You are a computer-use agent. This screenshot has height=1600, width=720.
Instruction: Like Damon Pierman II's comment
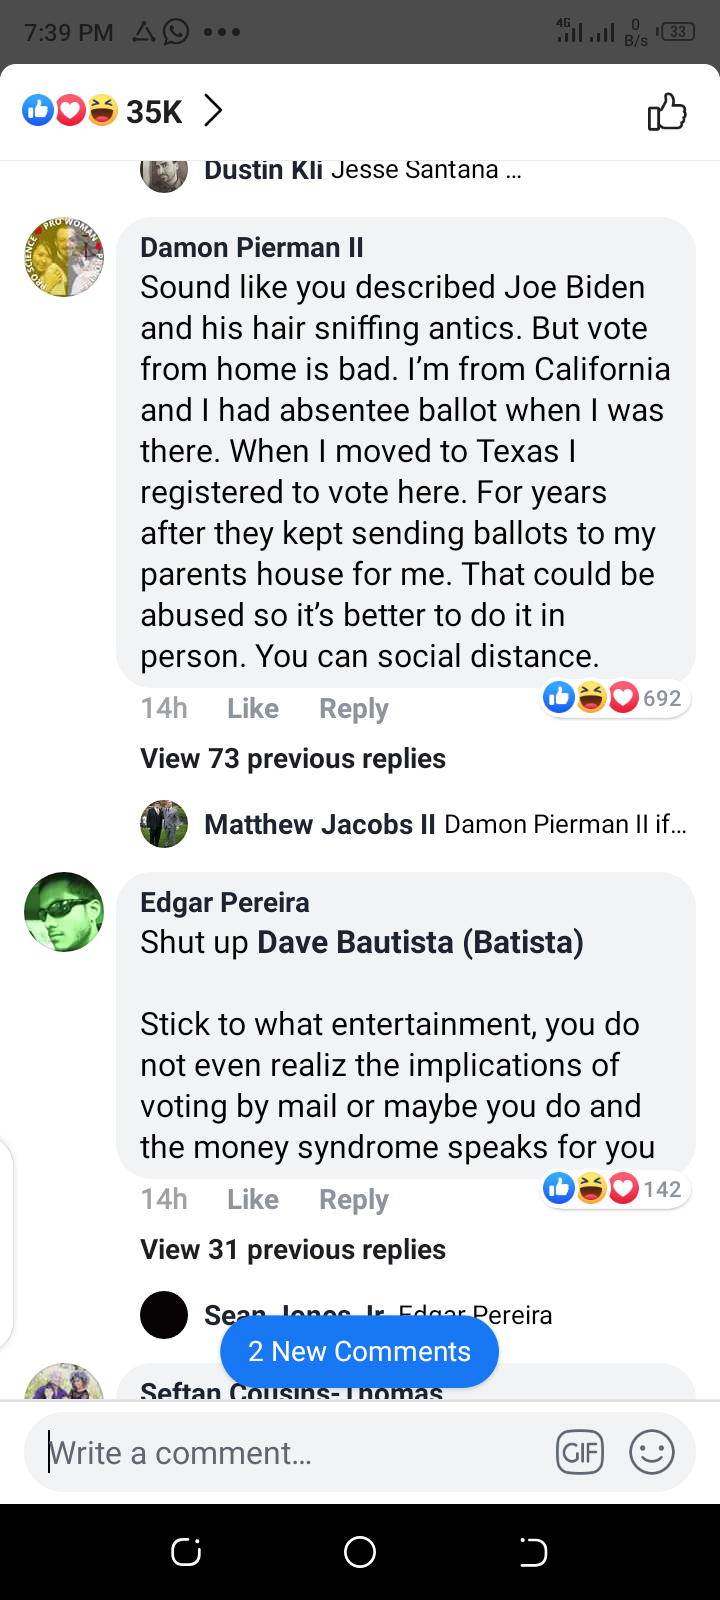click(253, 709)
